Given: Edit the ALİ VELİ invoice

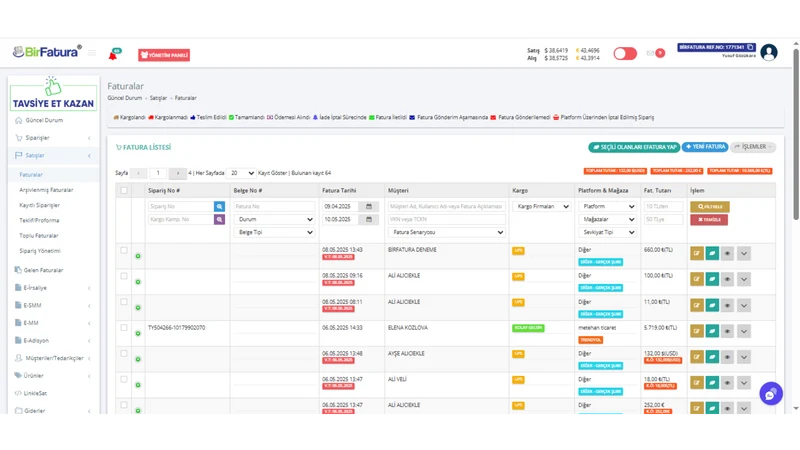Looking at the screenshot, I should [x=696, y=383].
